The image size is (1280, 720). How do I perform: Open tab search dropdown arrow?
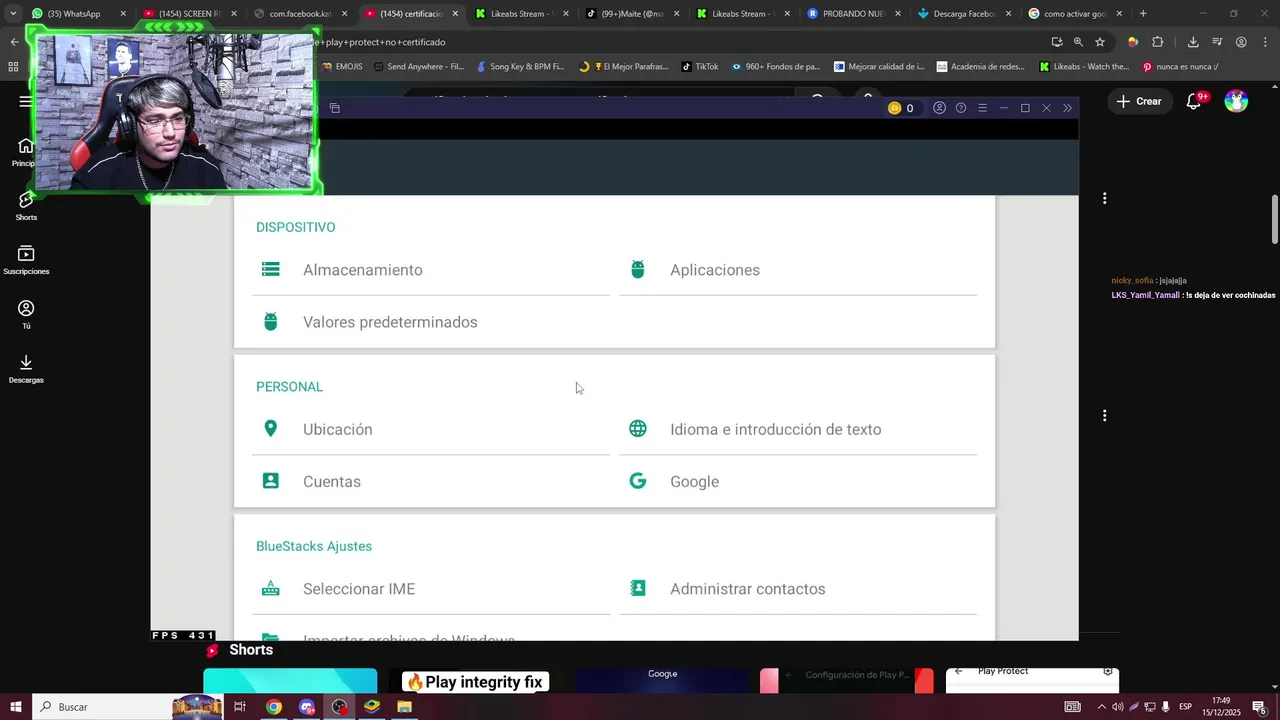coord(13,14)
